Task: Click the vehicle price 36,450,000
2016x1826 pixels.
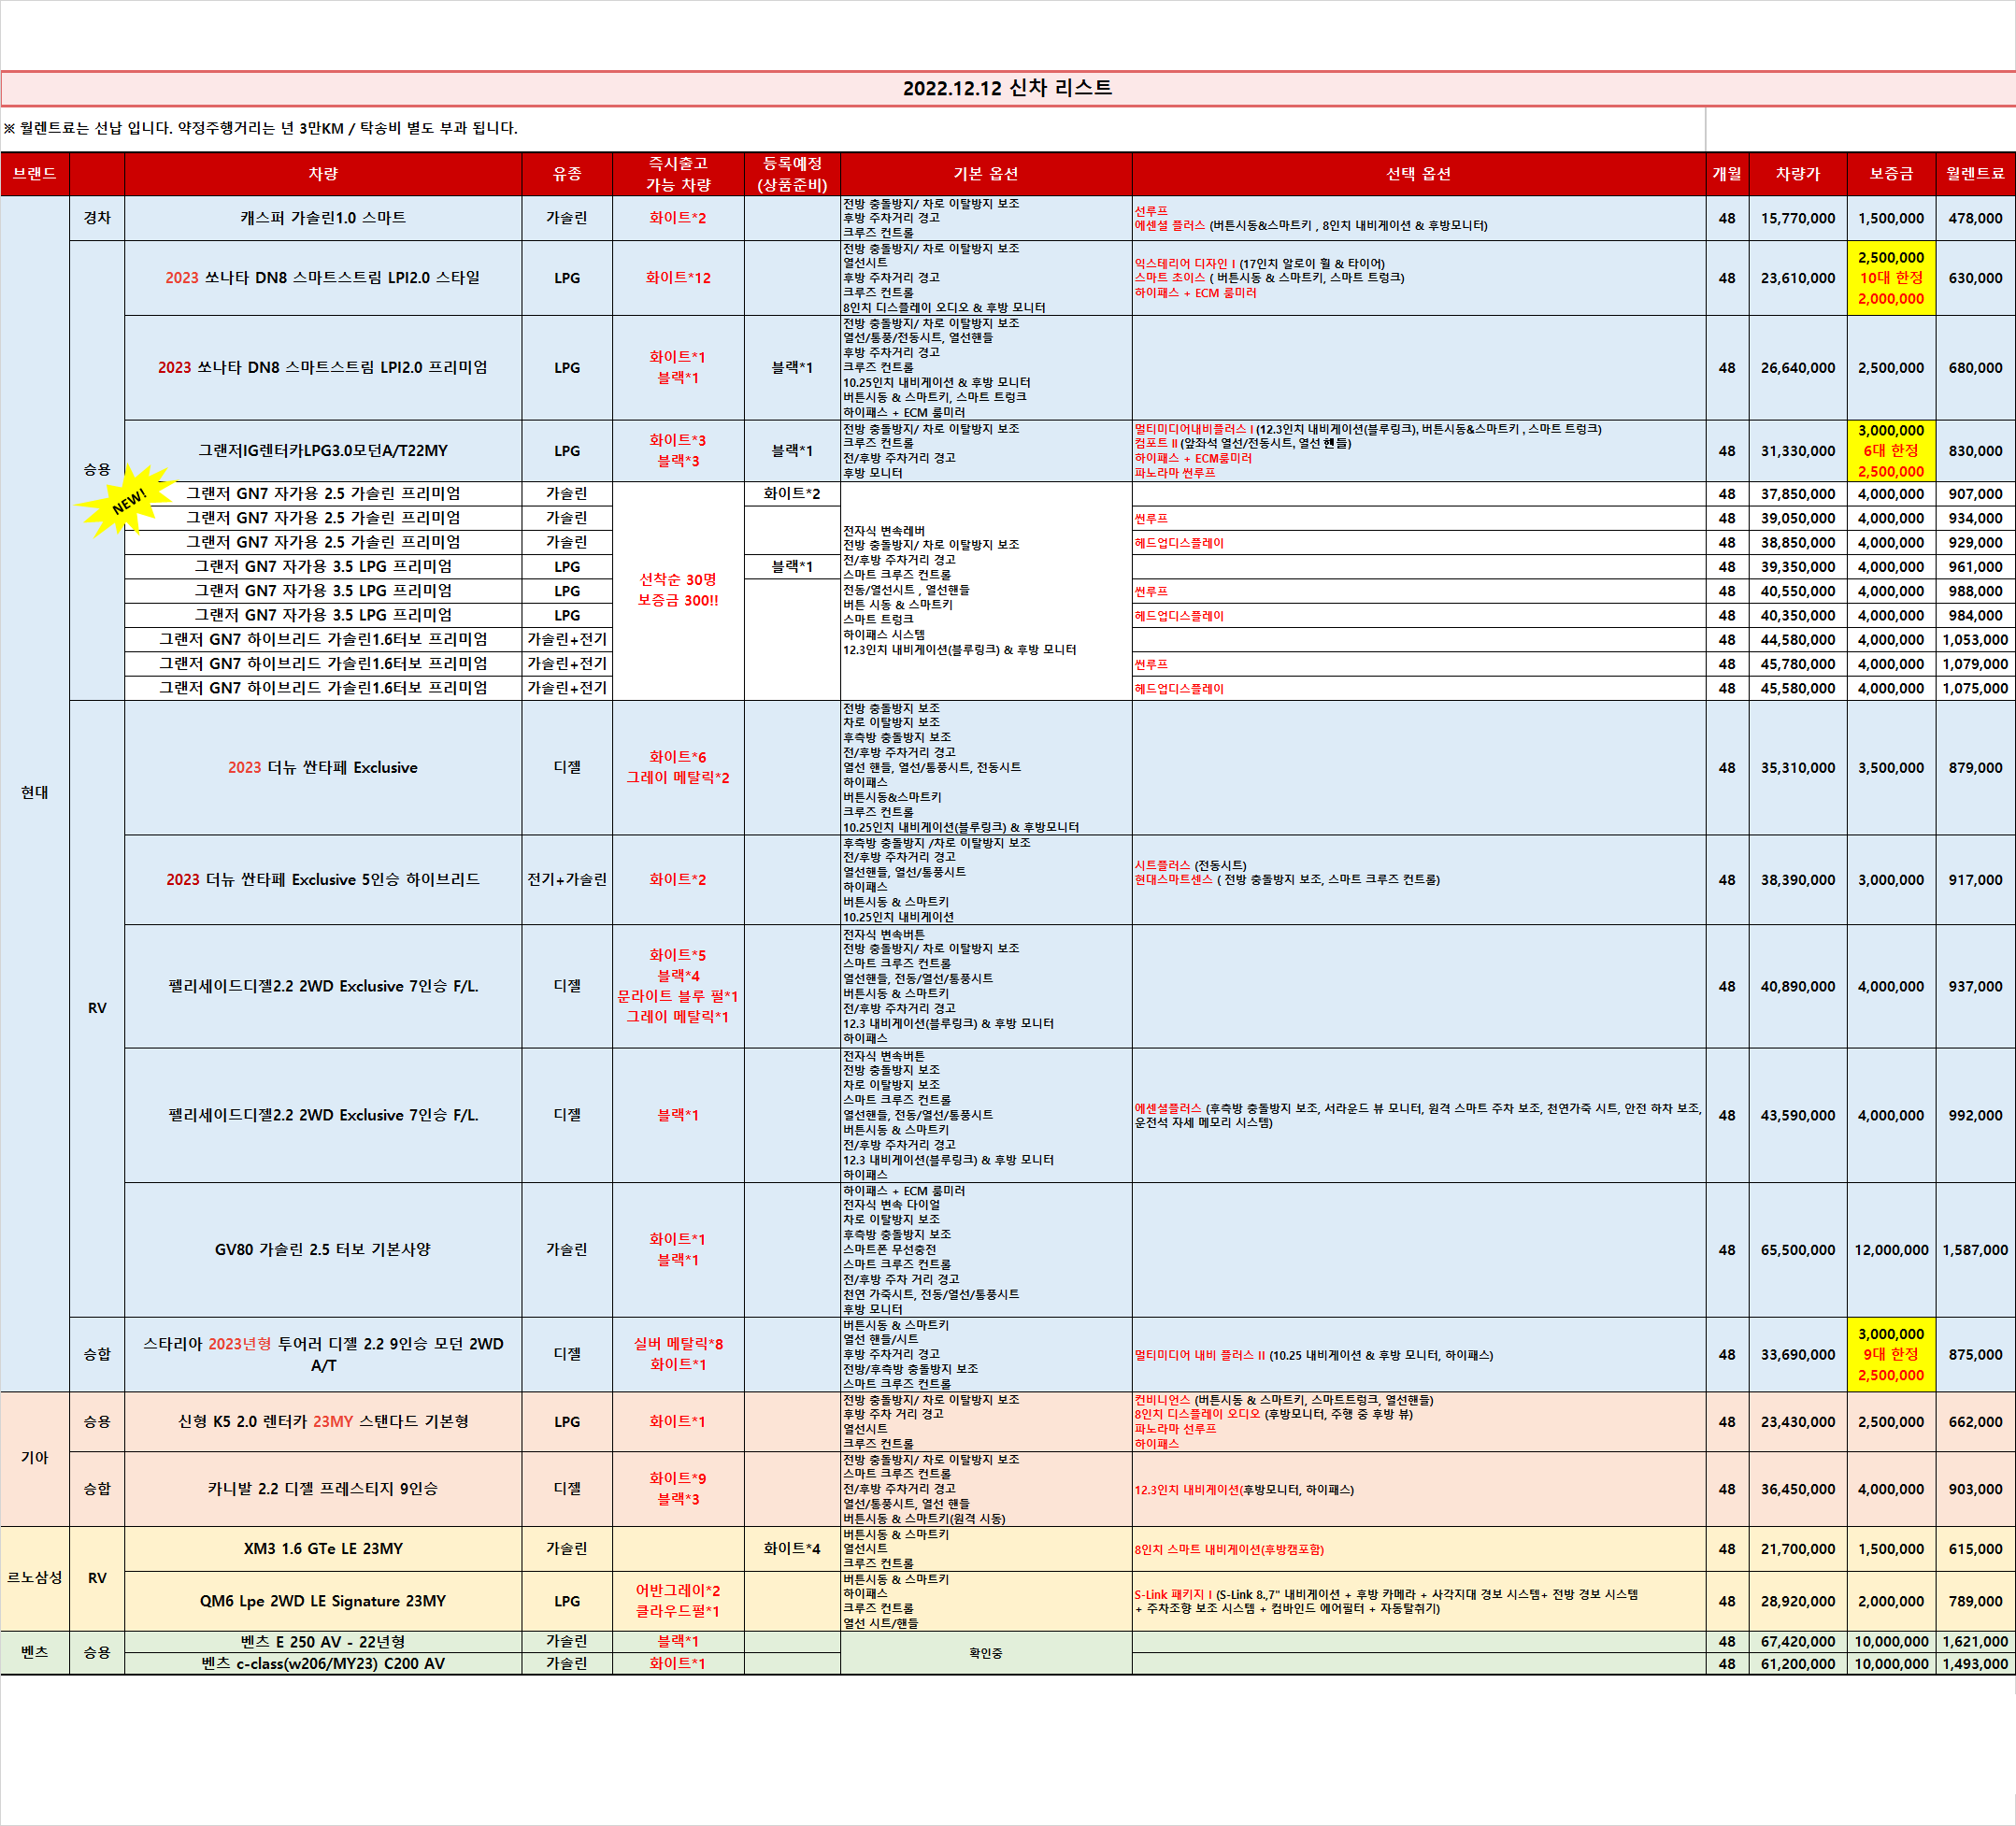Action: click(1798, 1489)
